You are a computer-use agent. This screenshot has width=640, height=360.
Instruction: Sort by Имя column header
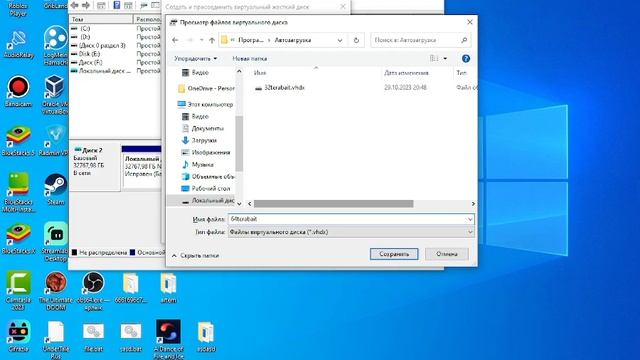click(260, 73)
